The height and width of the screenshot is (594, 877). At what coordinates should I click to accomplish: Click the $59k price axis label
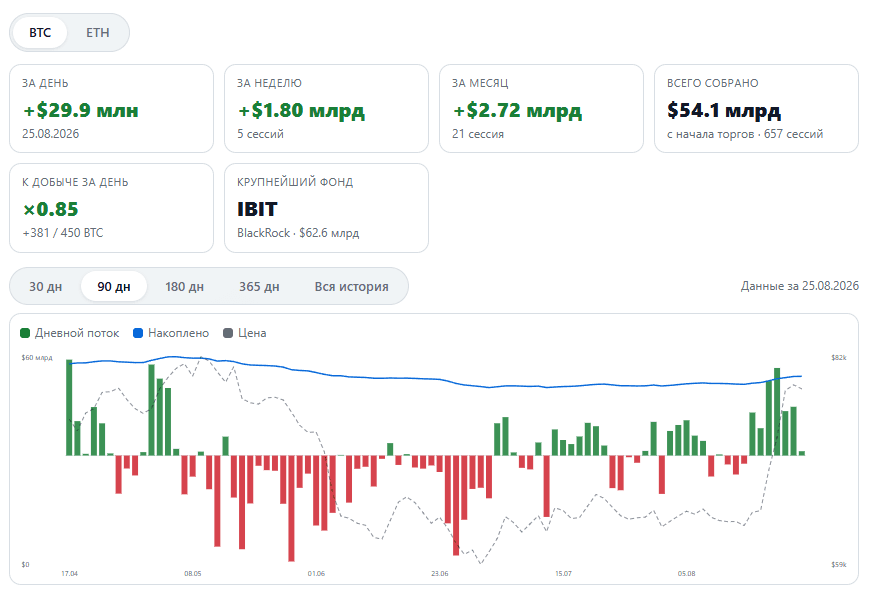click(x=839, y=564)
